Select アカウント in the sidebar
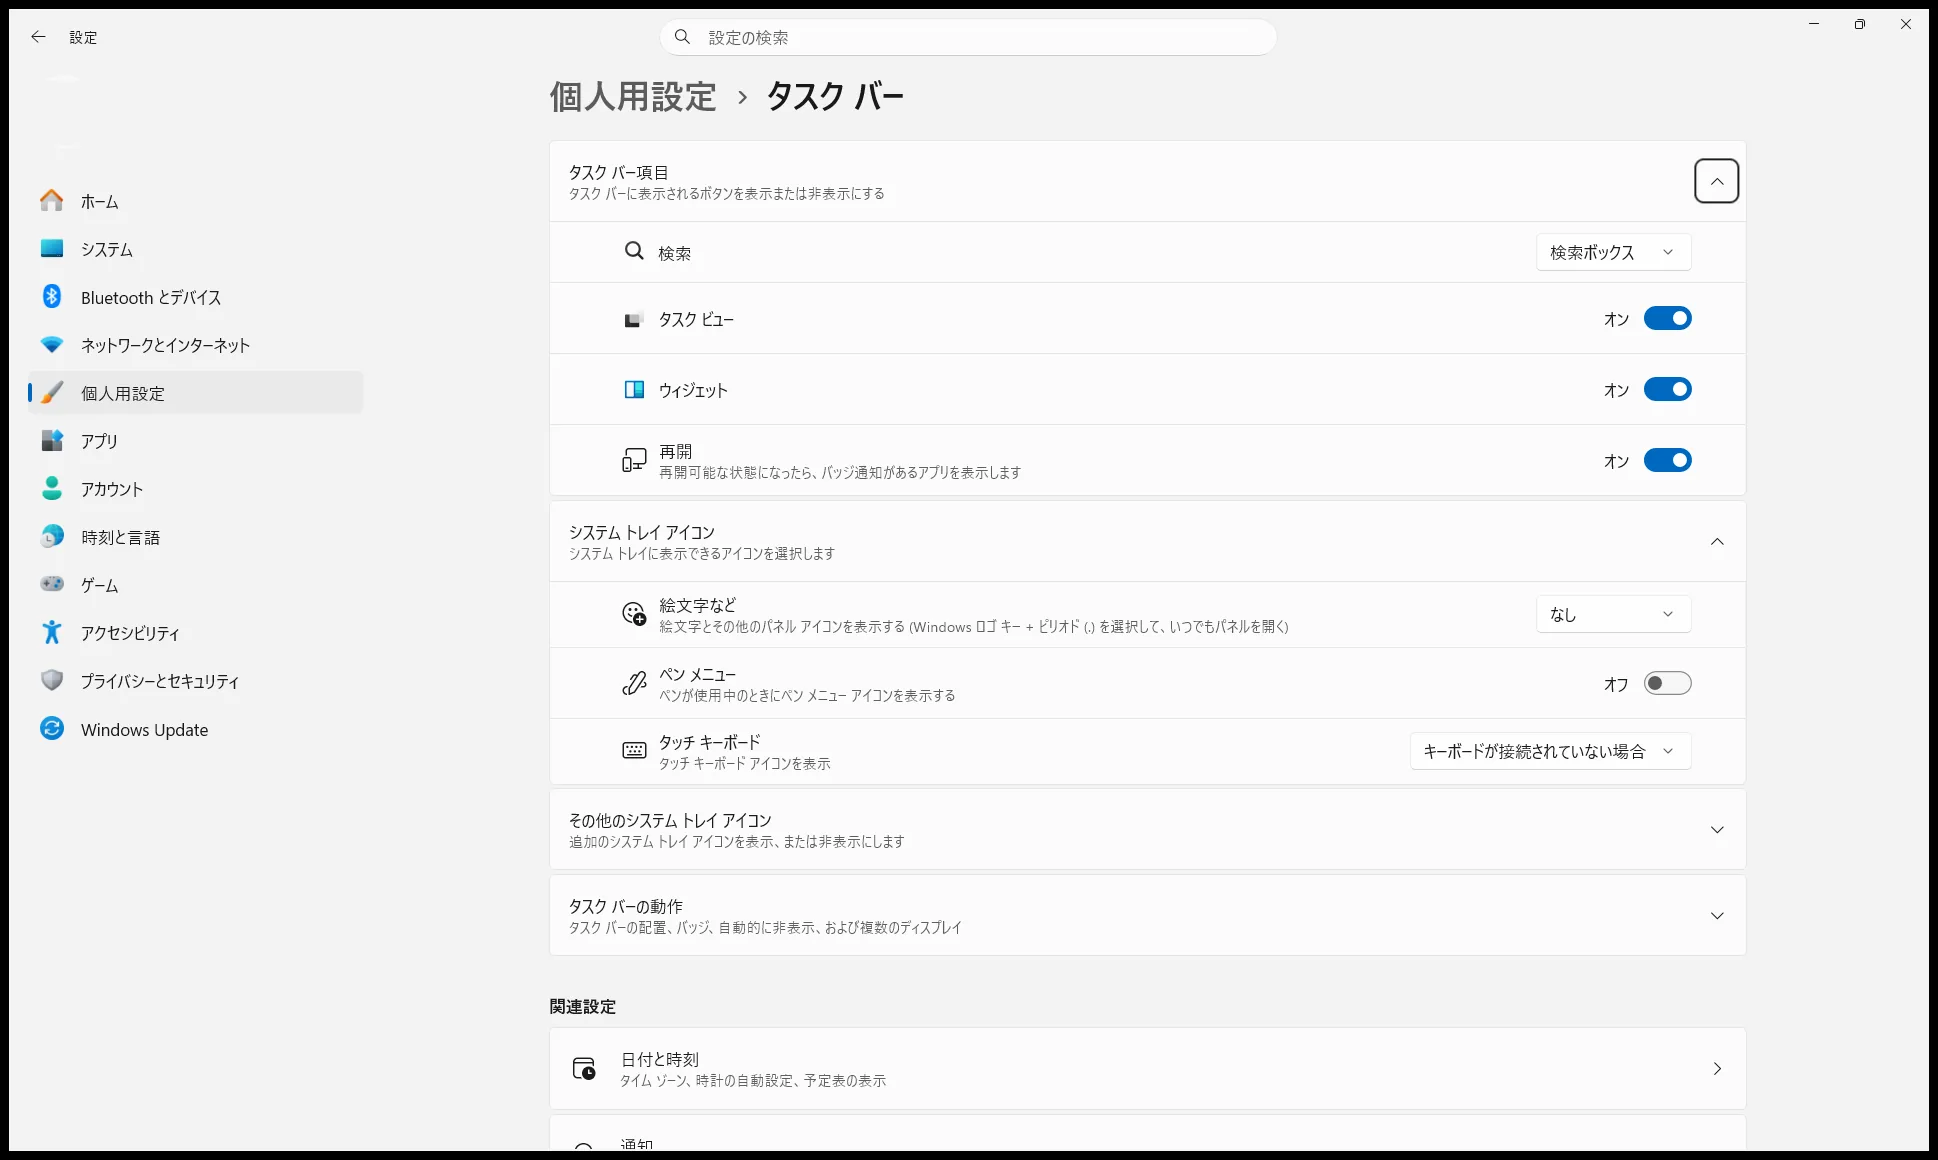 (x=195, y=489)
